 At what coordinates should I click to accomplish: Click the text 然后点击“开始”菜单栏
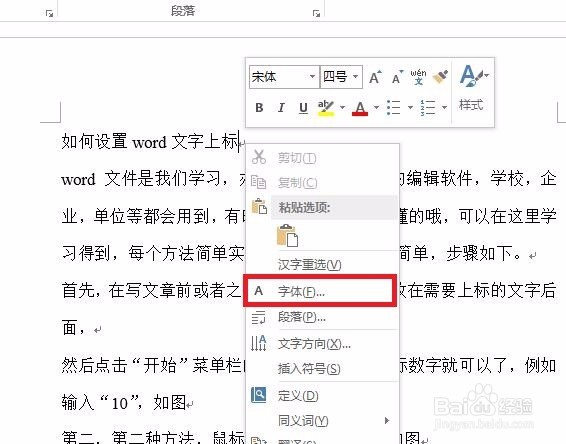[151, 365]
